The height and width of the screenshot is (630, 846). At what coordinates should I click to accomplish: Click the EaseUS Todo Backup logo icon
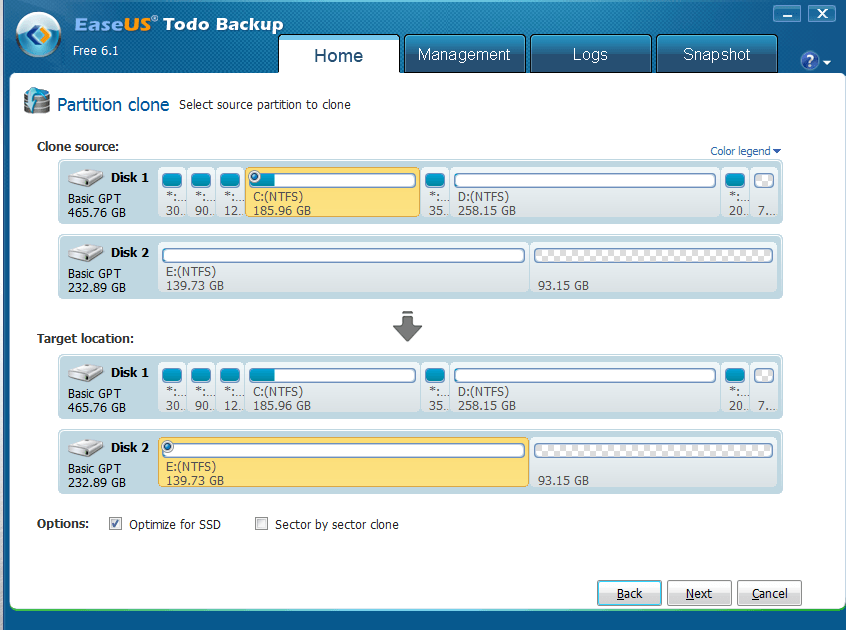coord(38,35)
